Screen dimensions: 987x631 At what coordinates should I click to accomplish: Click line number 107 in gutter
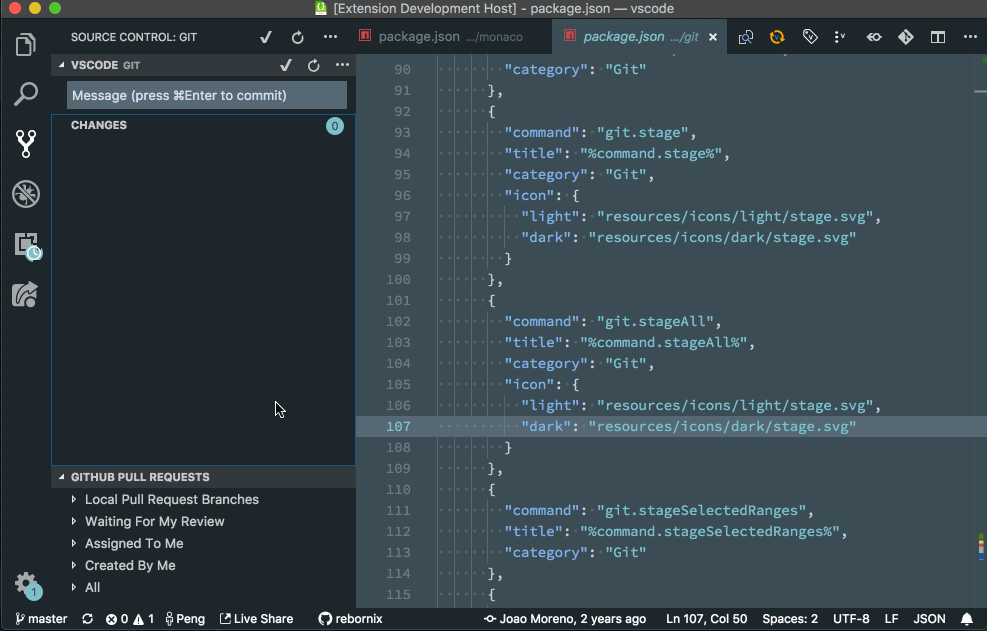[398, 426]
